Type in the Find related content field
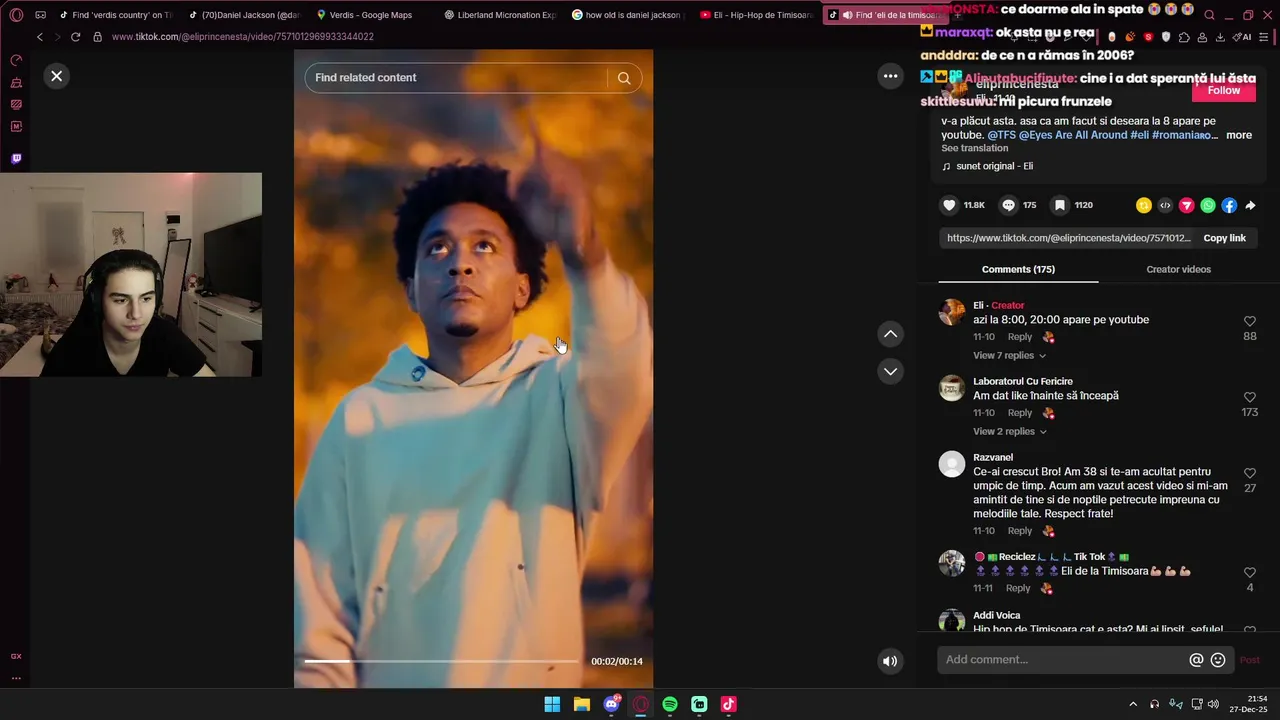The width and height of the screenshot is (1280, 720). point(455,78)
